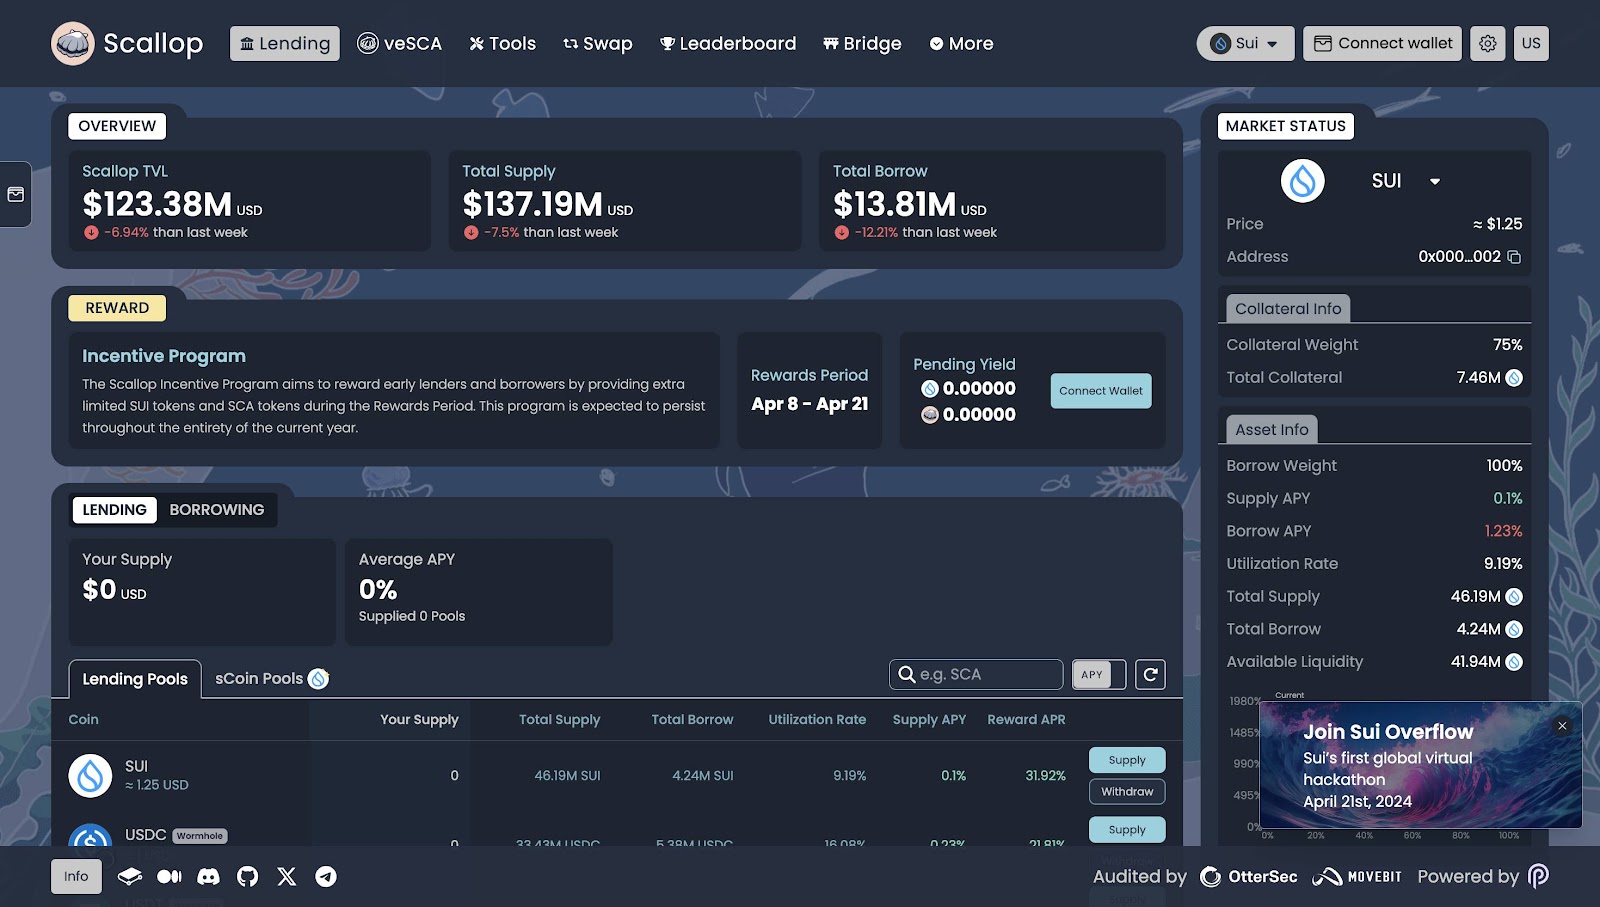Switch to the LENDING tab
This screenshot has height=907, width=1600.
(114, 510)
